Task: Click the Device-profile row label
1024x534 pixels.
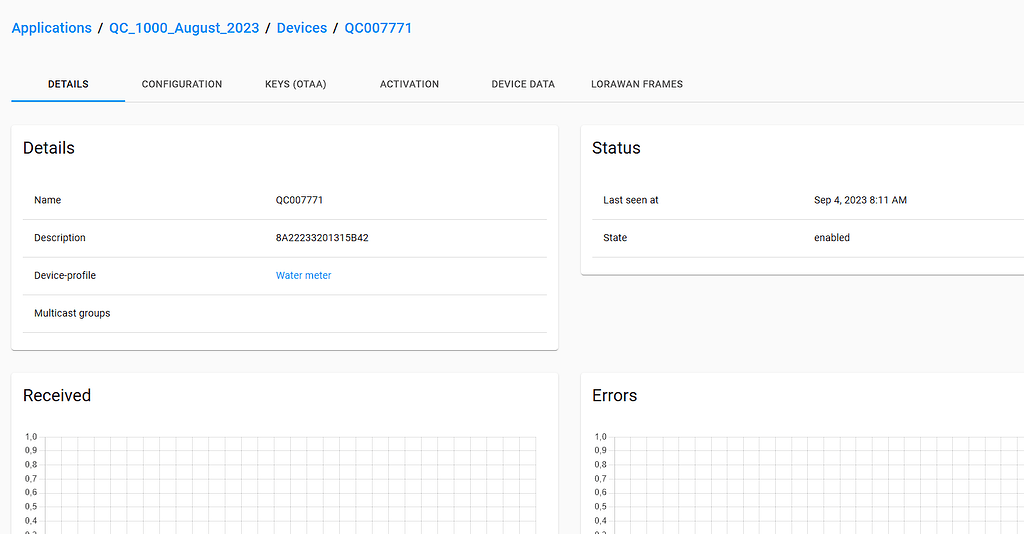Action: pyautogui.click(x=65, y=275)
